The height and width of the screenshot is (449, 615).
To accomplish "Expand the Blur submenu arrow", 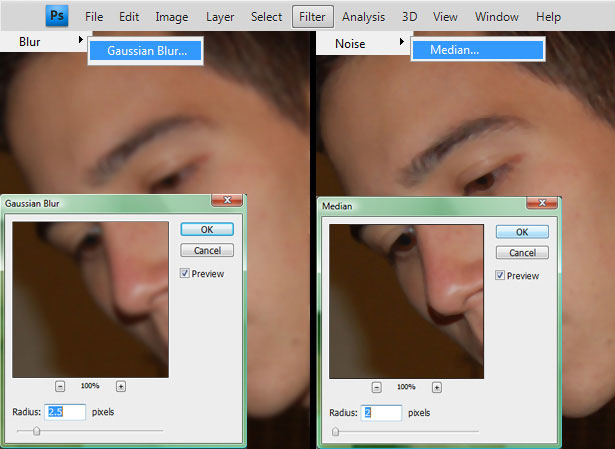I will [80, 40].
